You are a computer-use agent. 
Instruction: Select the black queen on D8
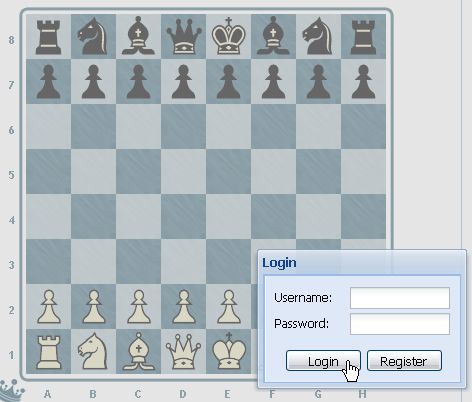pyautogui.click(x=183, y=37)
